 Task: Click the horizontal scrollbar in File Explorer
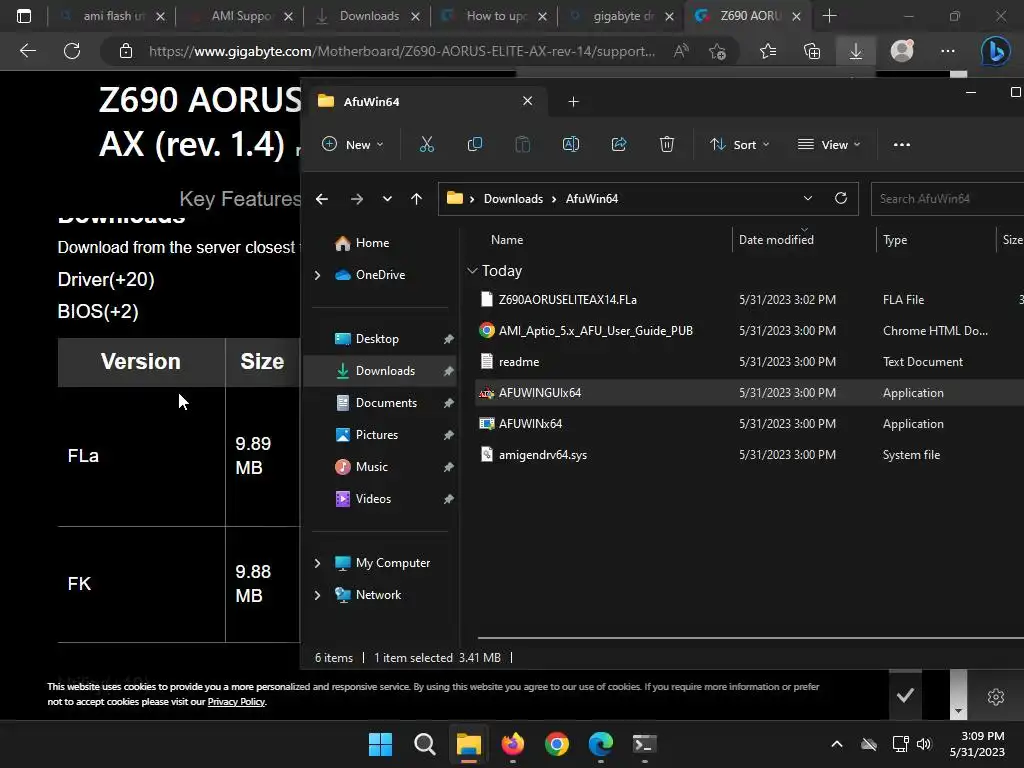[750, 637]
